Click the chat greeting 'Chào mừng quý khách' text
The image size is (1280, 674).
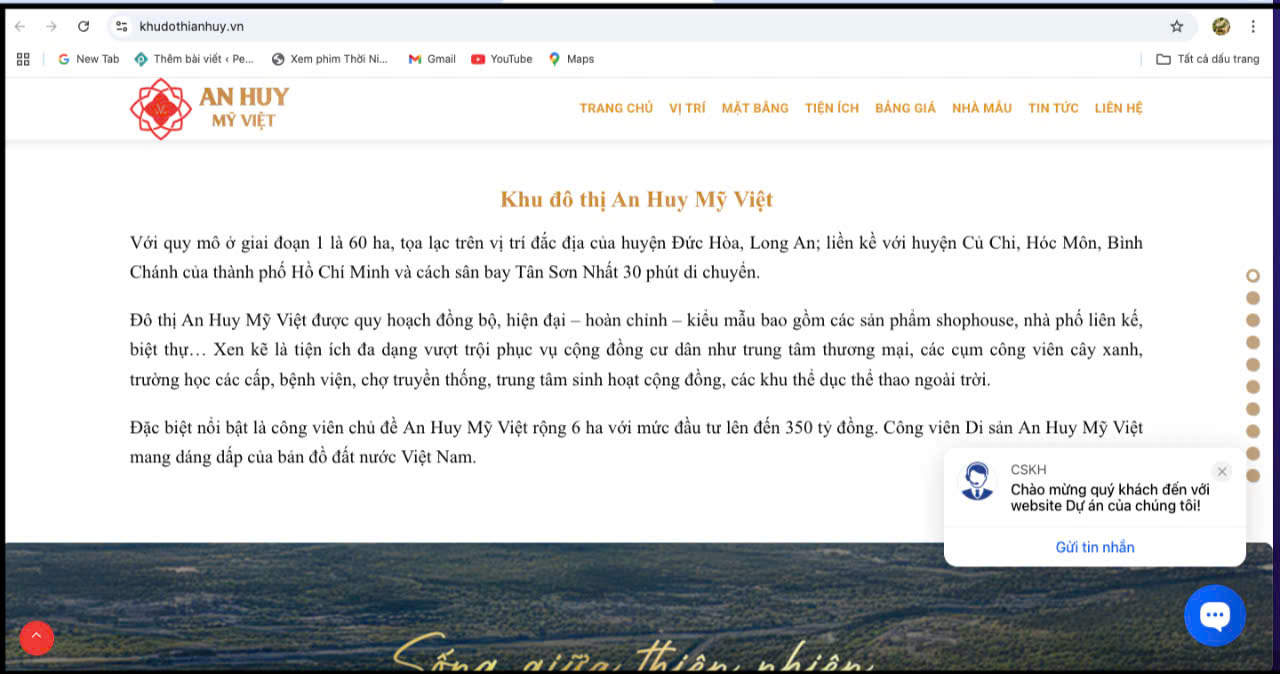[1110, 498]
